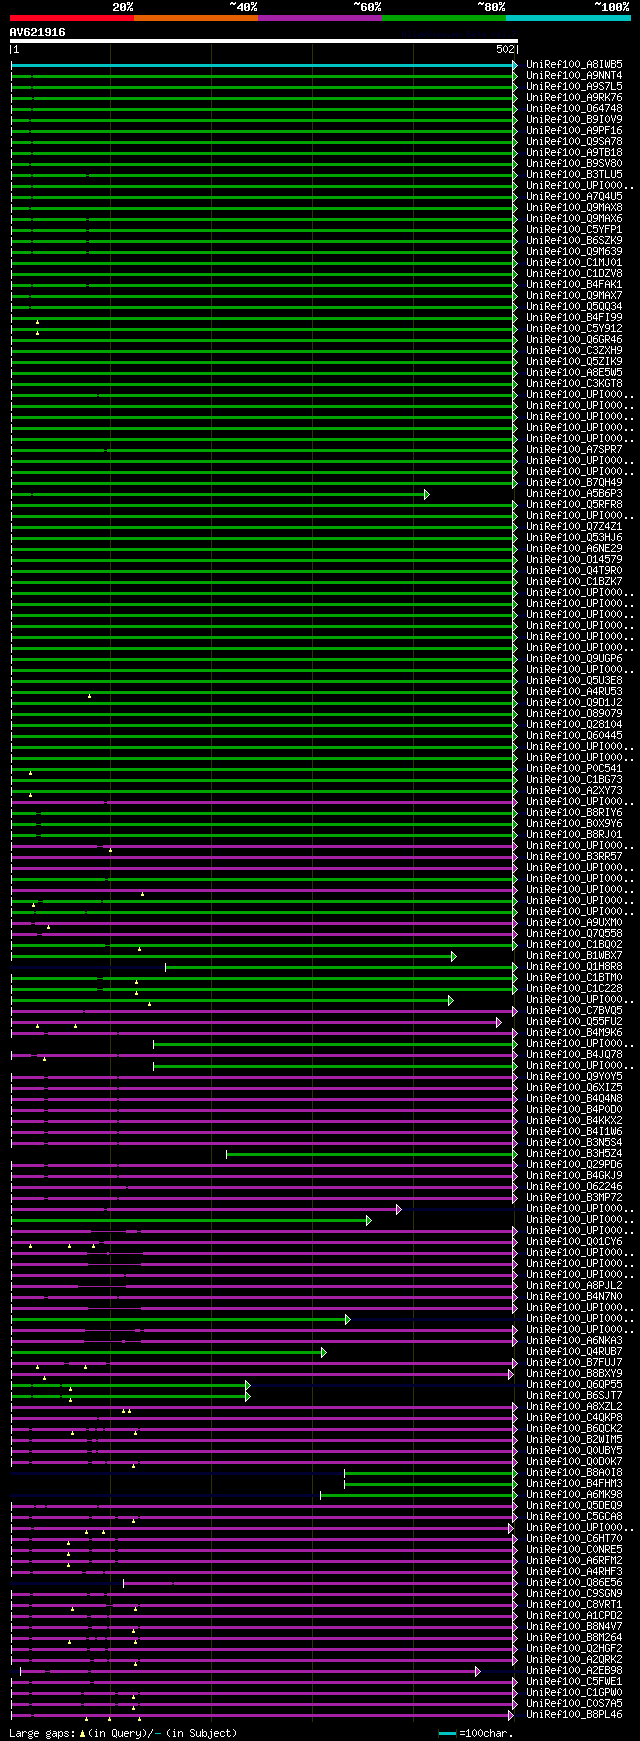Open hit UniRef100_A9NNT4

574,76
